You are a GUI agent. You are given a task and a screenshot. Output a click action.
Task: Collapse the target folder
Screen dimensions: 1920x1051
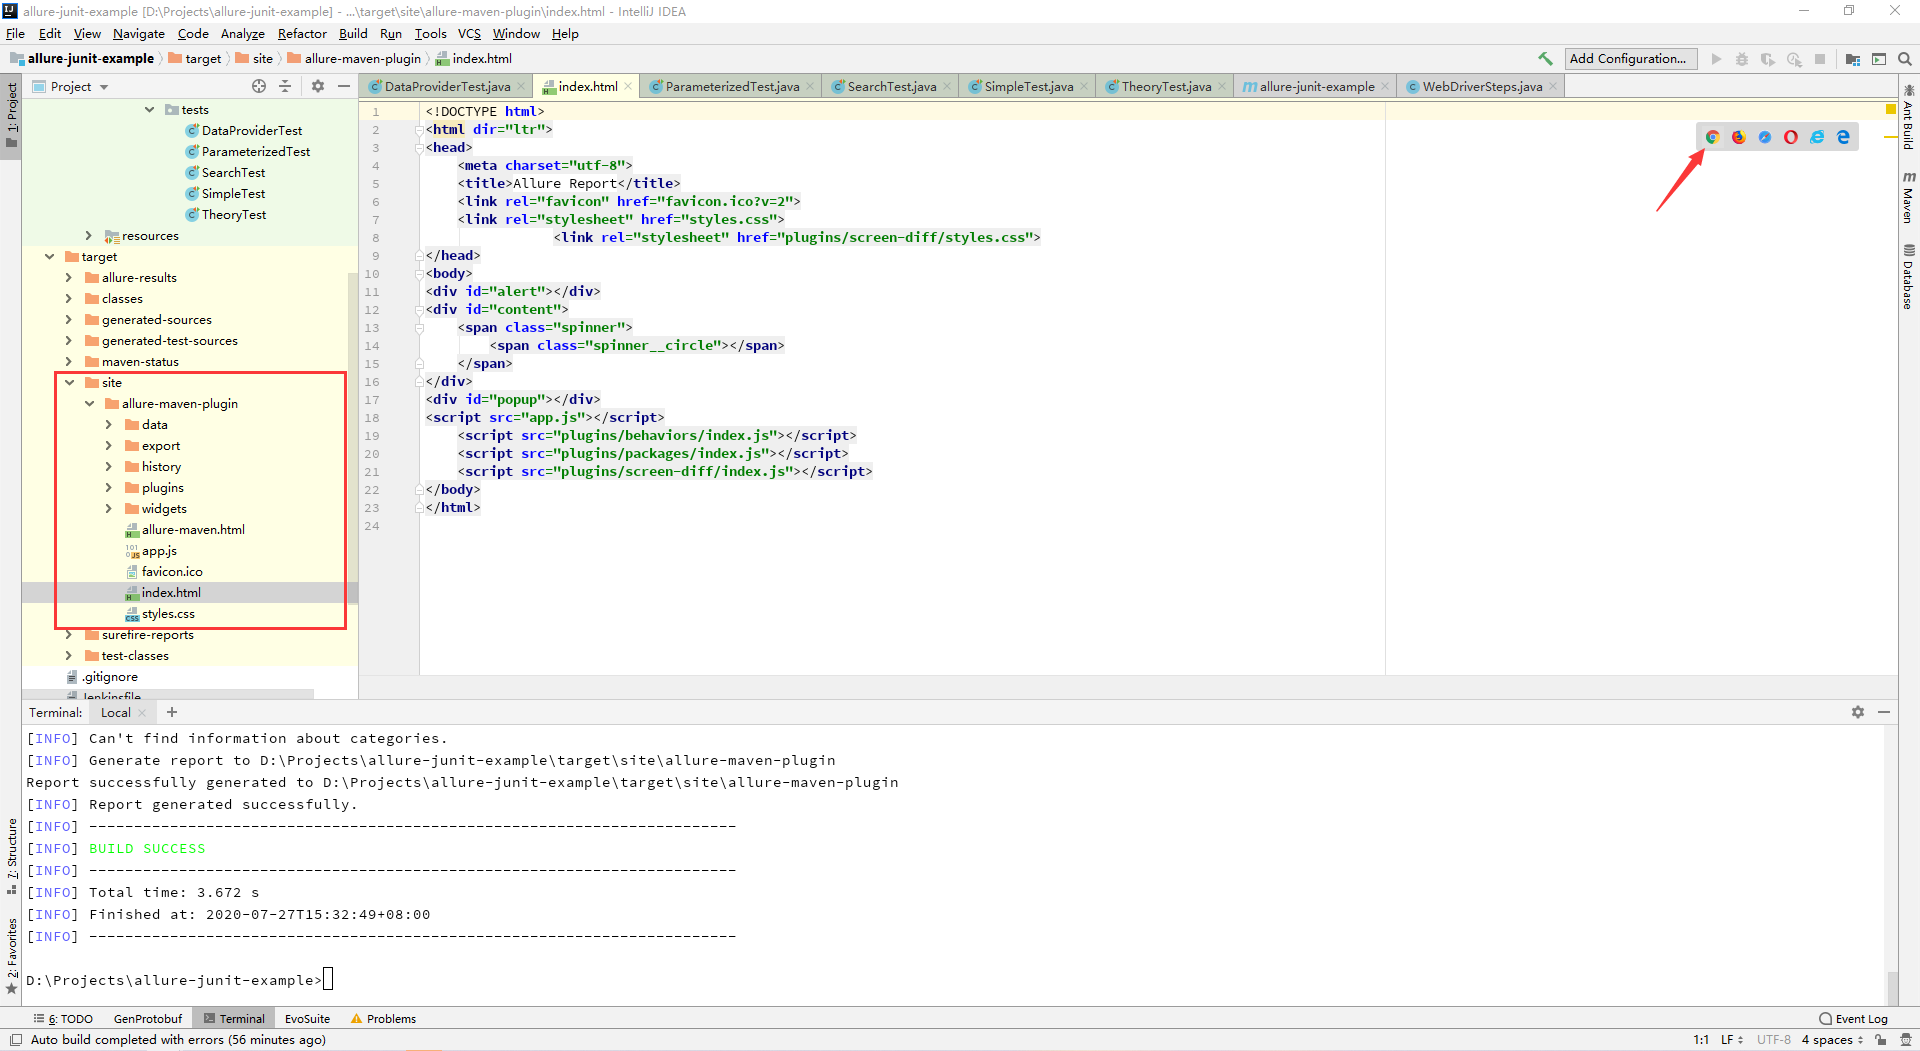[x=49, y=257]
